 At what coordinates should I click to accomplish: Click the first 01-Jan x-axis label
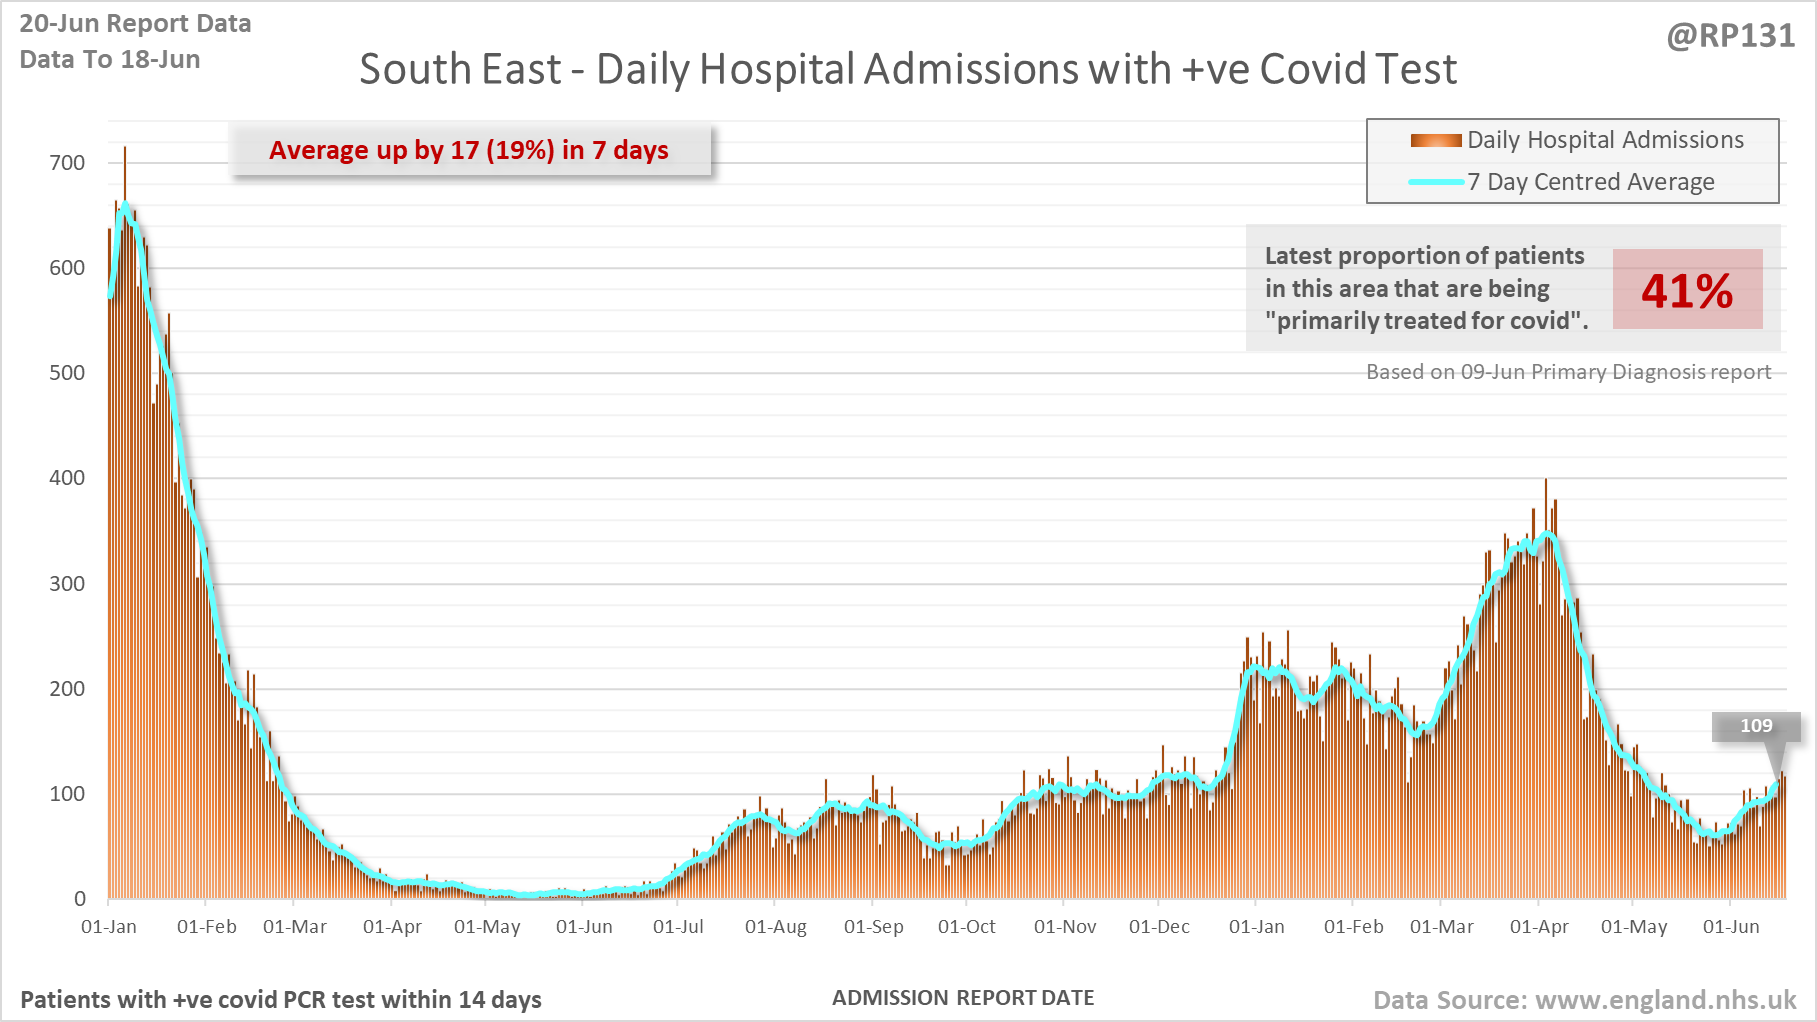pyautogui.click(x=109, y=927)
